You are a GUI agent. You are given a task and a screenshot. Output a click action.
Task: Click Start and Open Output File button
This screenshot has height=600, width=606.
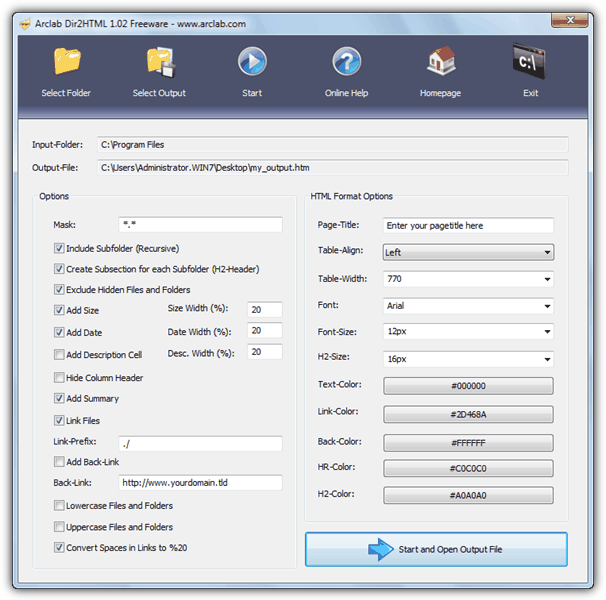[436, 549]
